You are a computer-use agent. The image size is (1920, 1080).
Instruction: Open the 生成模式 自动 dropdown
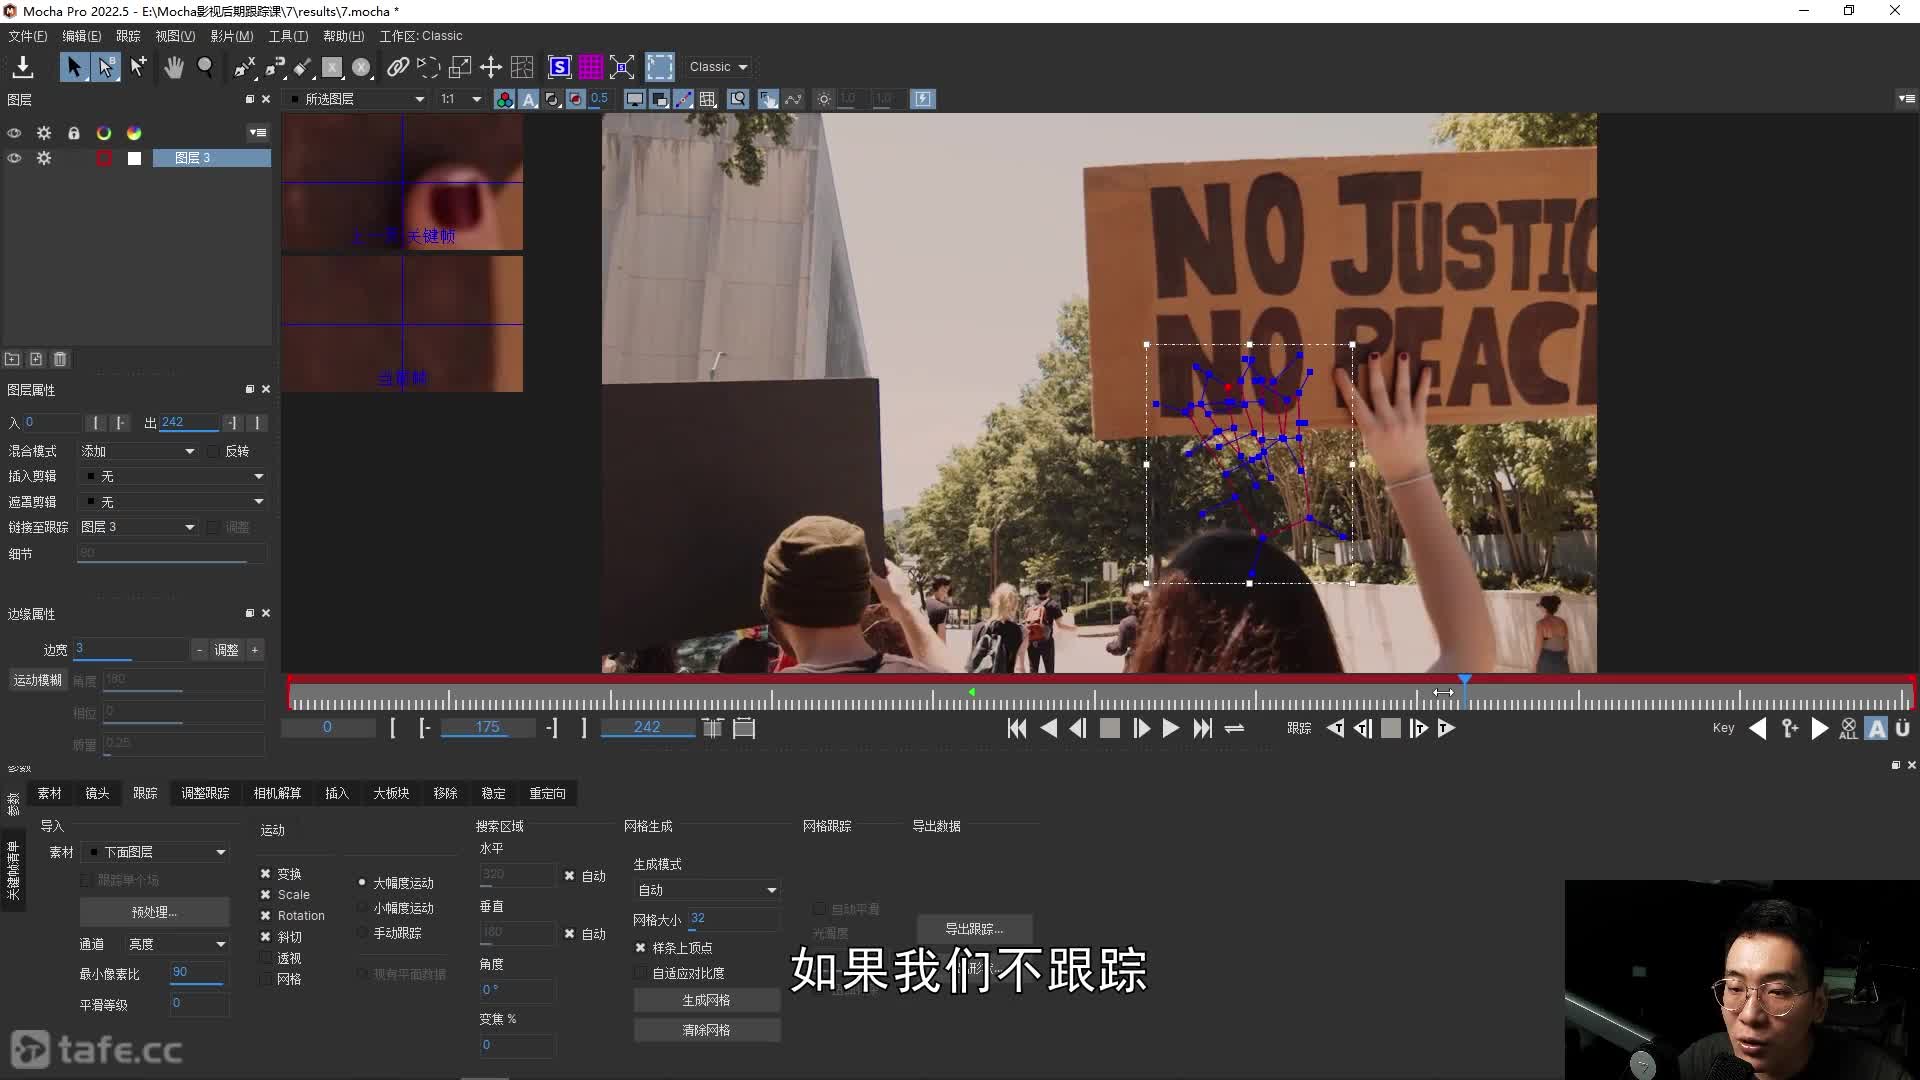tap(706, 890)
